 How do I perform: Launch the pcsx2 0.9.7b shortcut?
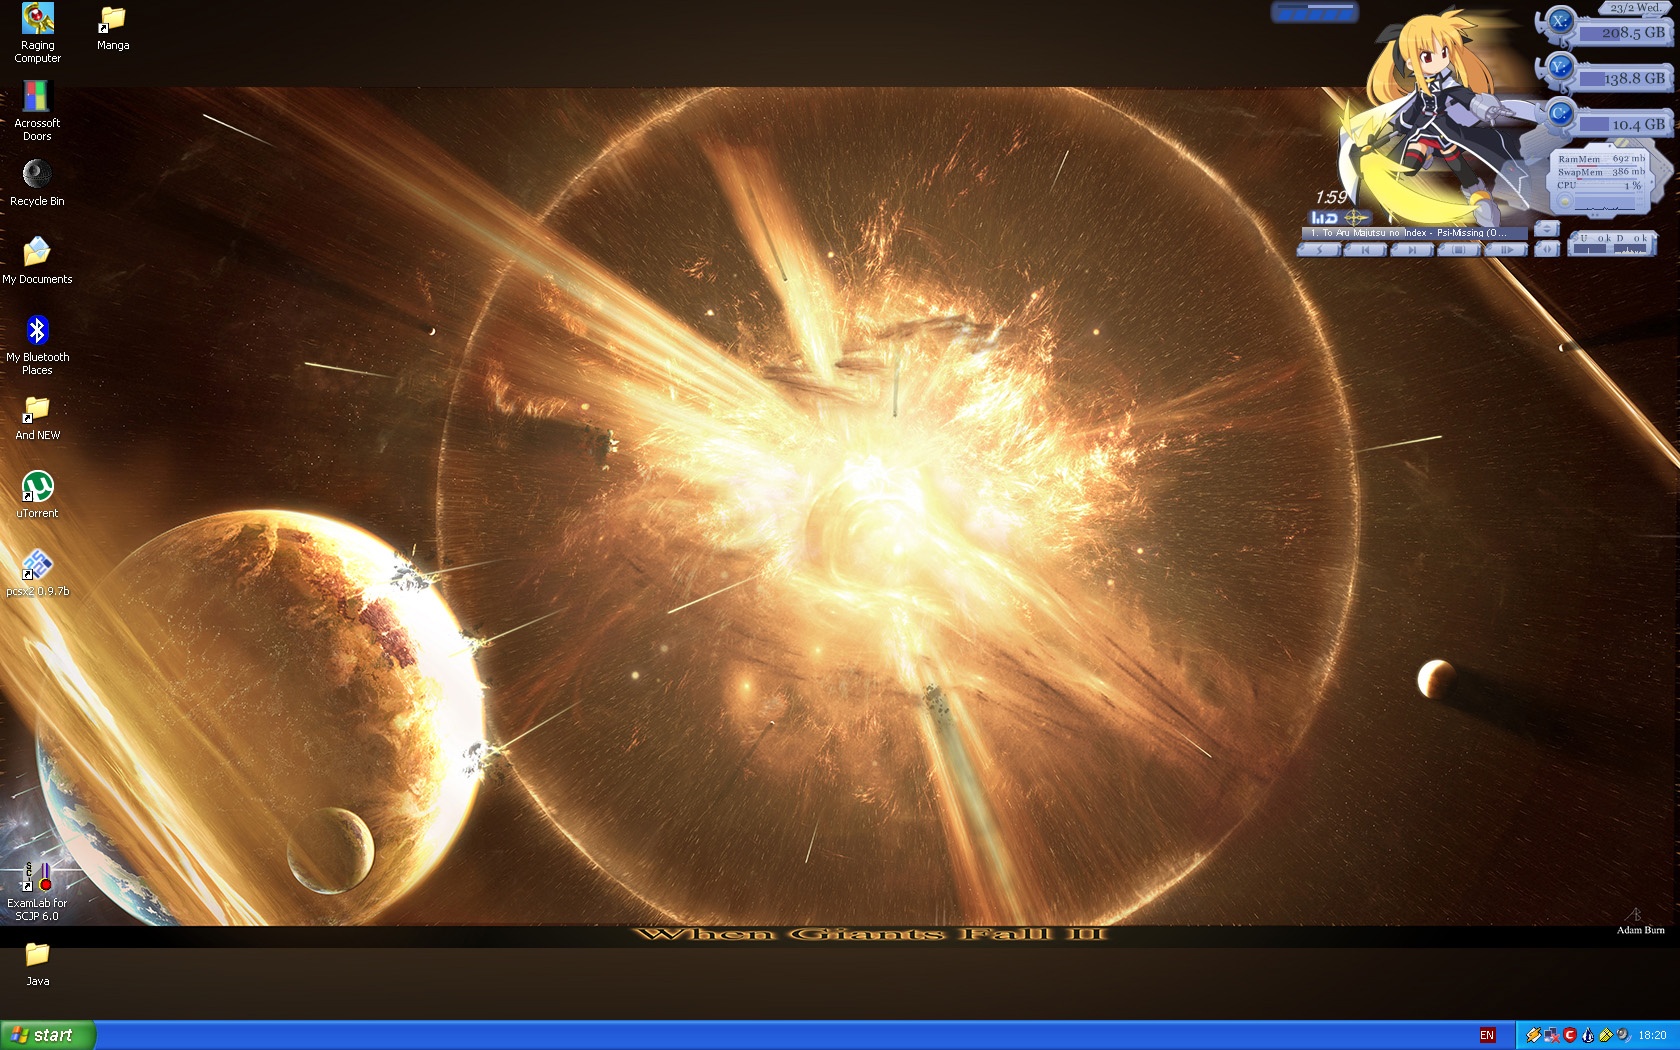pyautogui.click(x=37, y=572)
